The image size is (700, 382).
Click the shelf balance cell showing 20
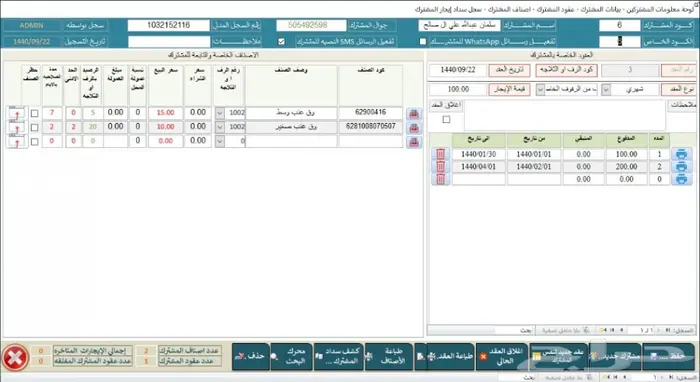click(x=92, y=127)
